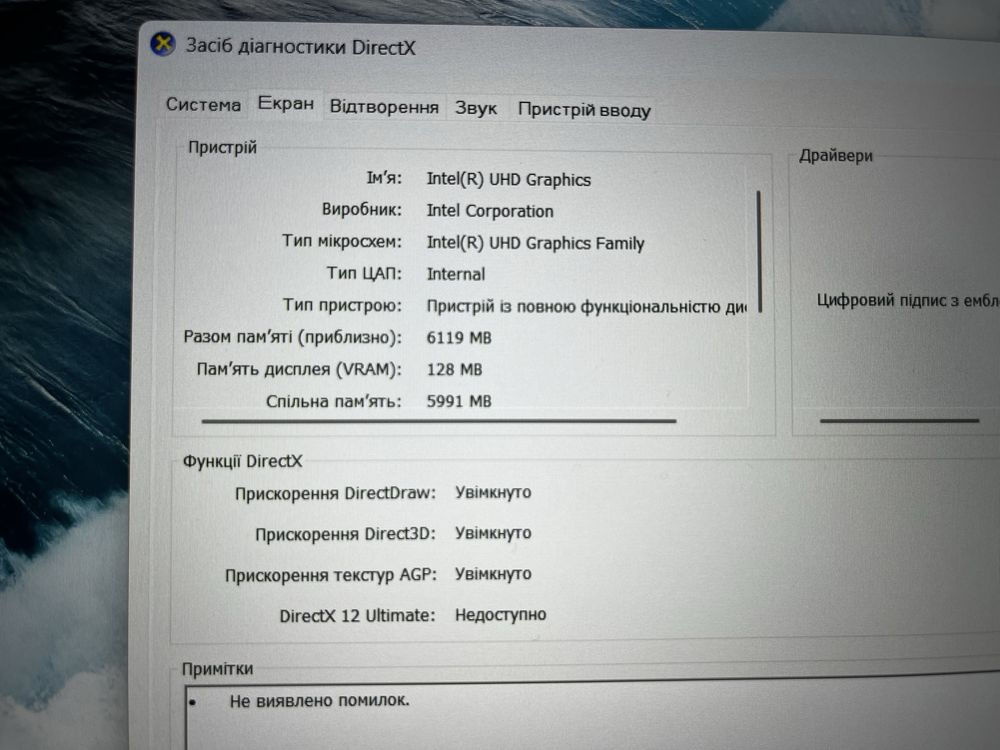Viewport: 1000px width, 750px height.
Task: Click the Функції DirectX group heading
Action: click(242, 461)
